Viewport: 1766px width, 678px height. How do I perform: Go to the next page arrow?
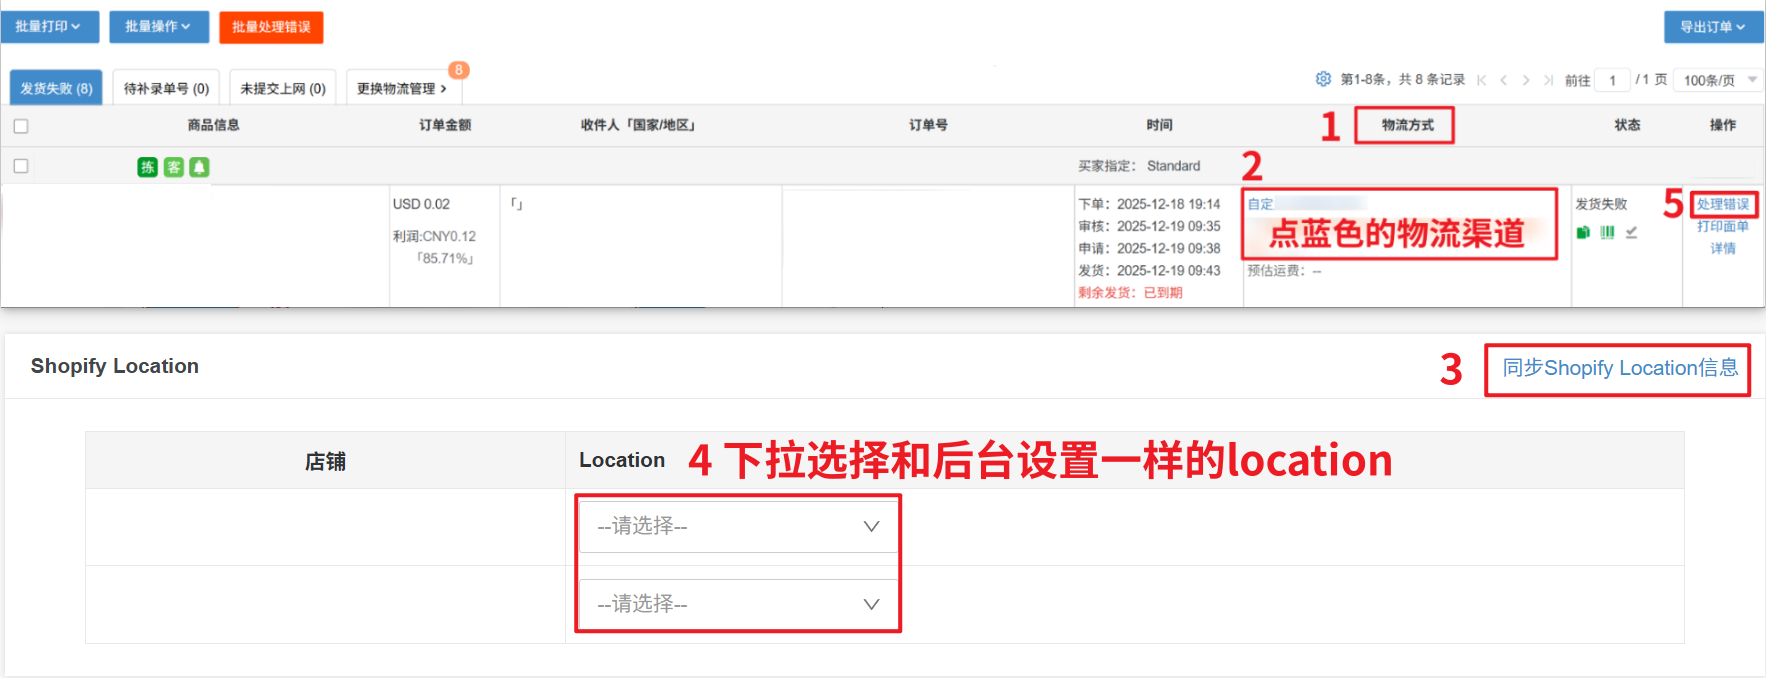coord(1526,80)
